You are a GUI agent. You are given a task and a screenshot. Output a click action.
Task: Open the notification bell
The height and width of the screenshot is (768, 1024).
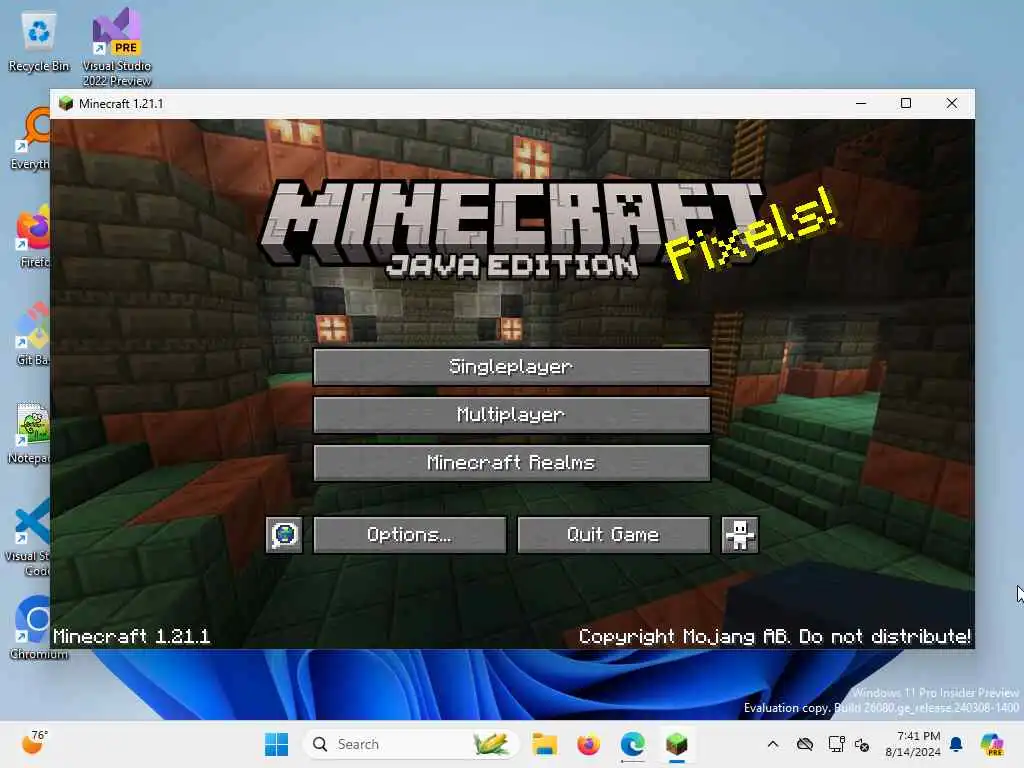pos(956,744)
